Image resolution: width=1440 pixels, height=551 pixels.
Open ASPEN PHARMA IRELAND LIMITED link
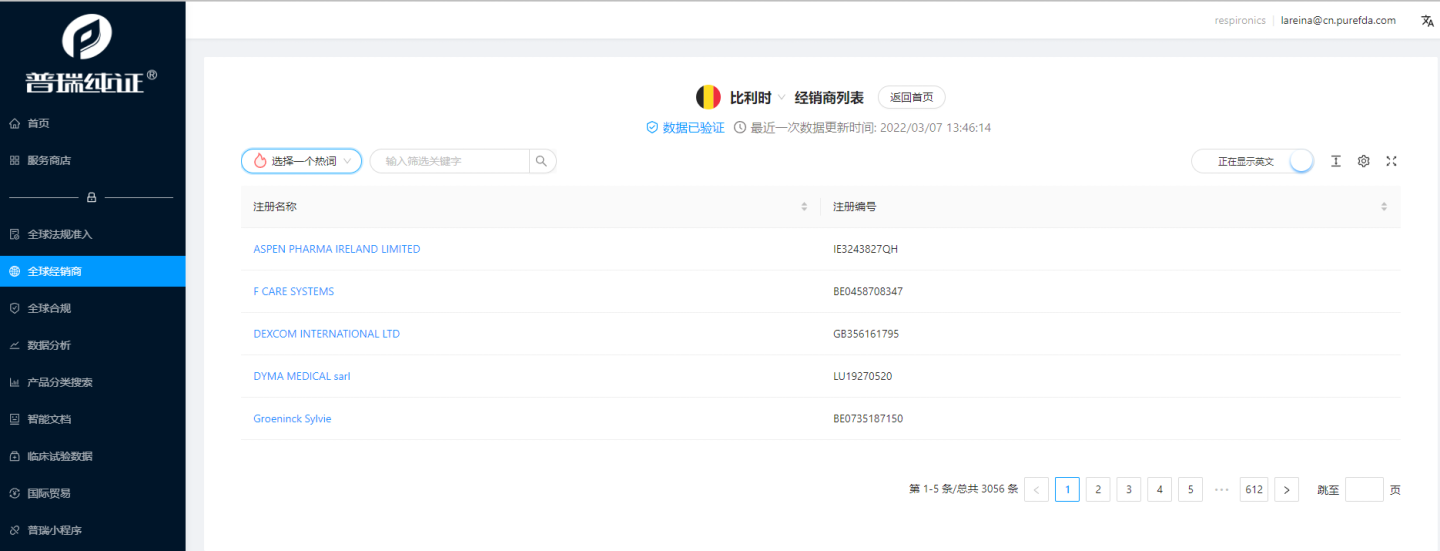click(337, 249)
